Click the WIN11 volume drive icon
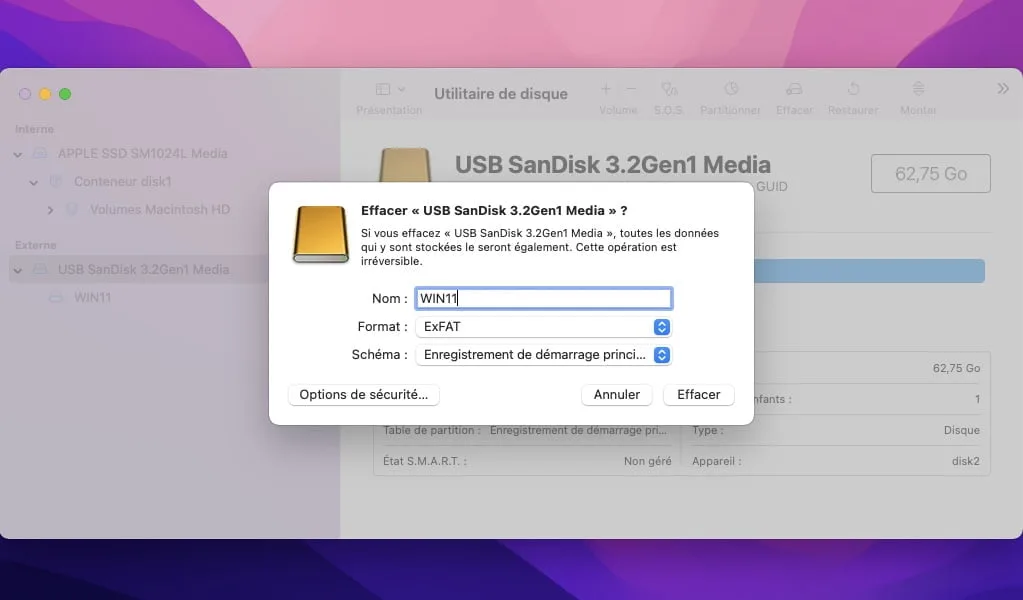1023x600 pixels. pyautogui.click(x=56, y=298)
